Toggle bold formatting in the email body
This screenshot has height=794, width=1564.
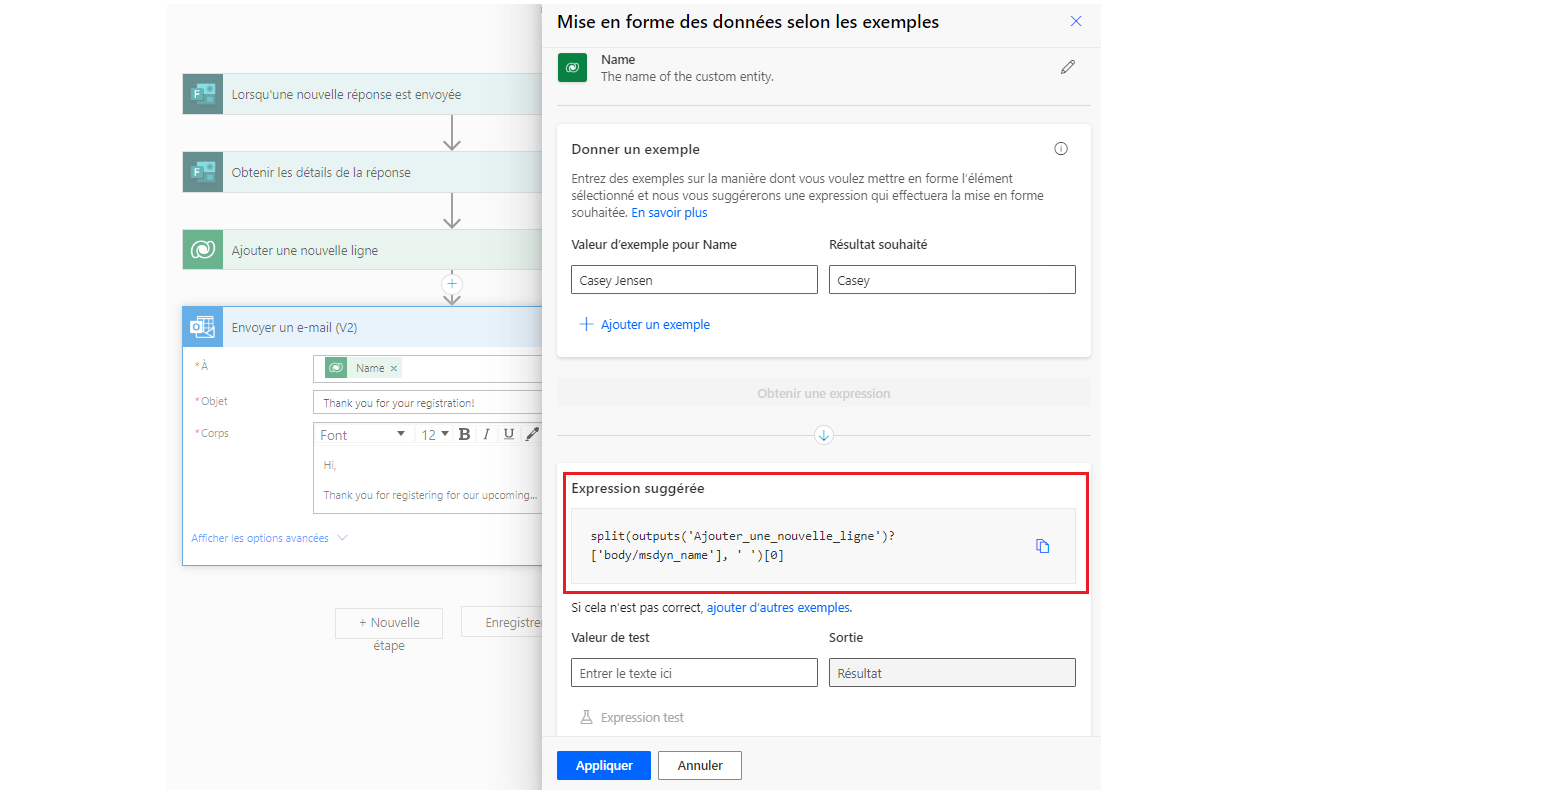(463, 433)
